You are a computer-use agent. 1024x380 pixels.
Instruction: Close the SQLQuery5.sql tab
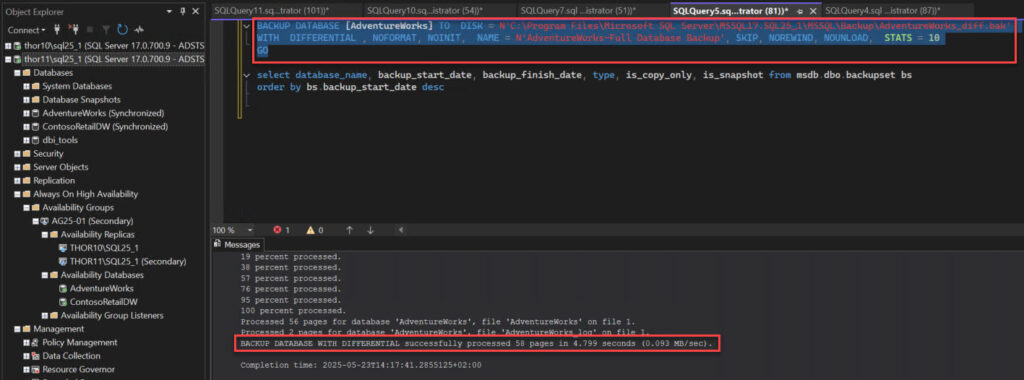point(813,11)
